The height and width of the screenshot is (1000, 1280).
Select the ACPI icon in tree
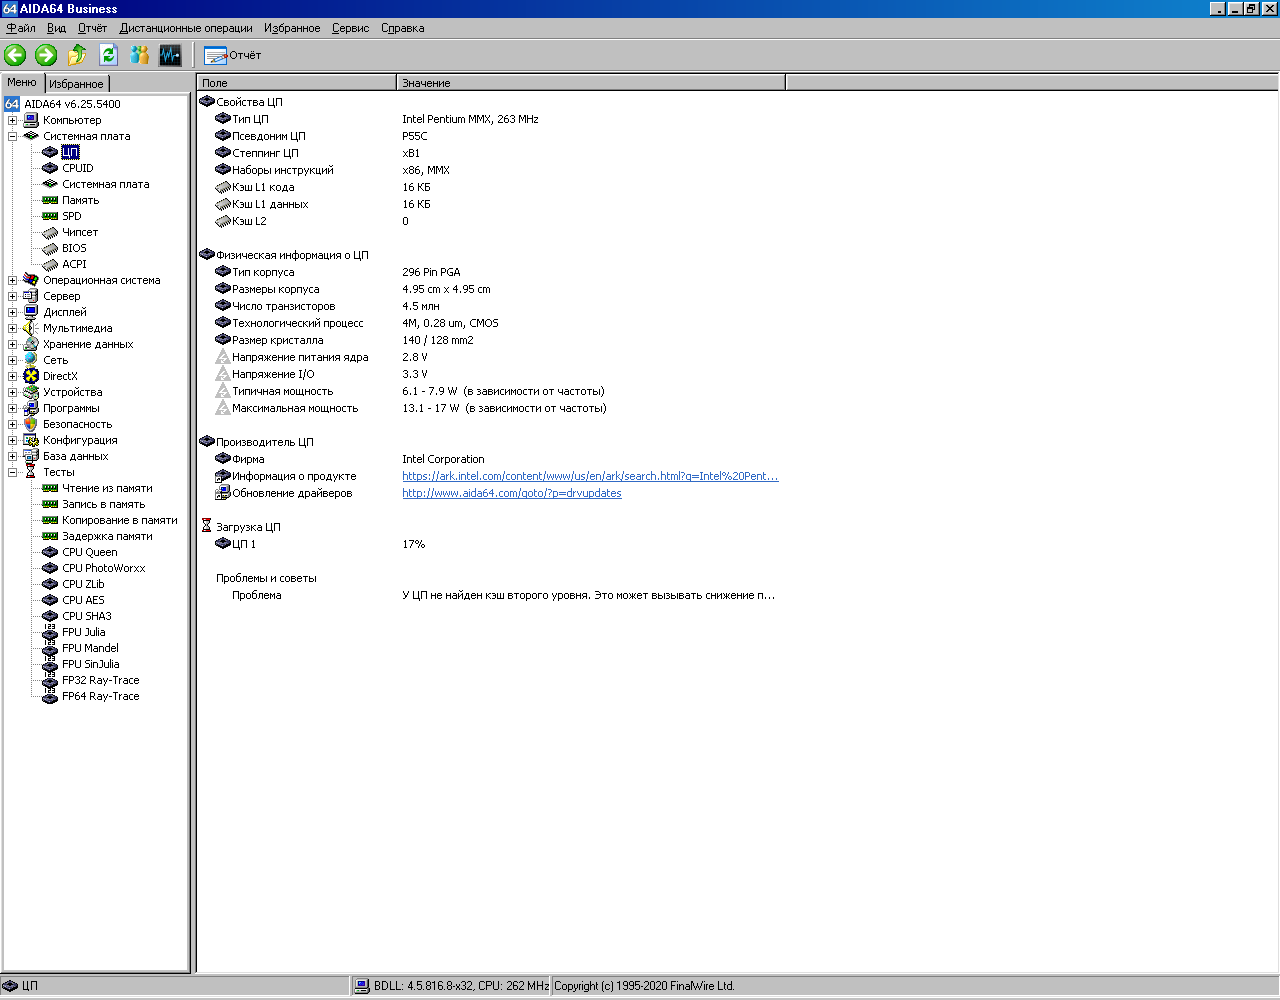(x=50, y=264)
